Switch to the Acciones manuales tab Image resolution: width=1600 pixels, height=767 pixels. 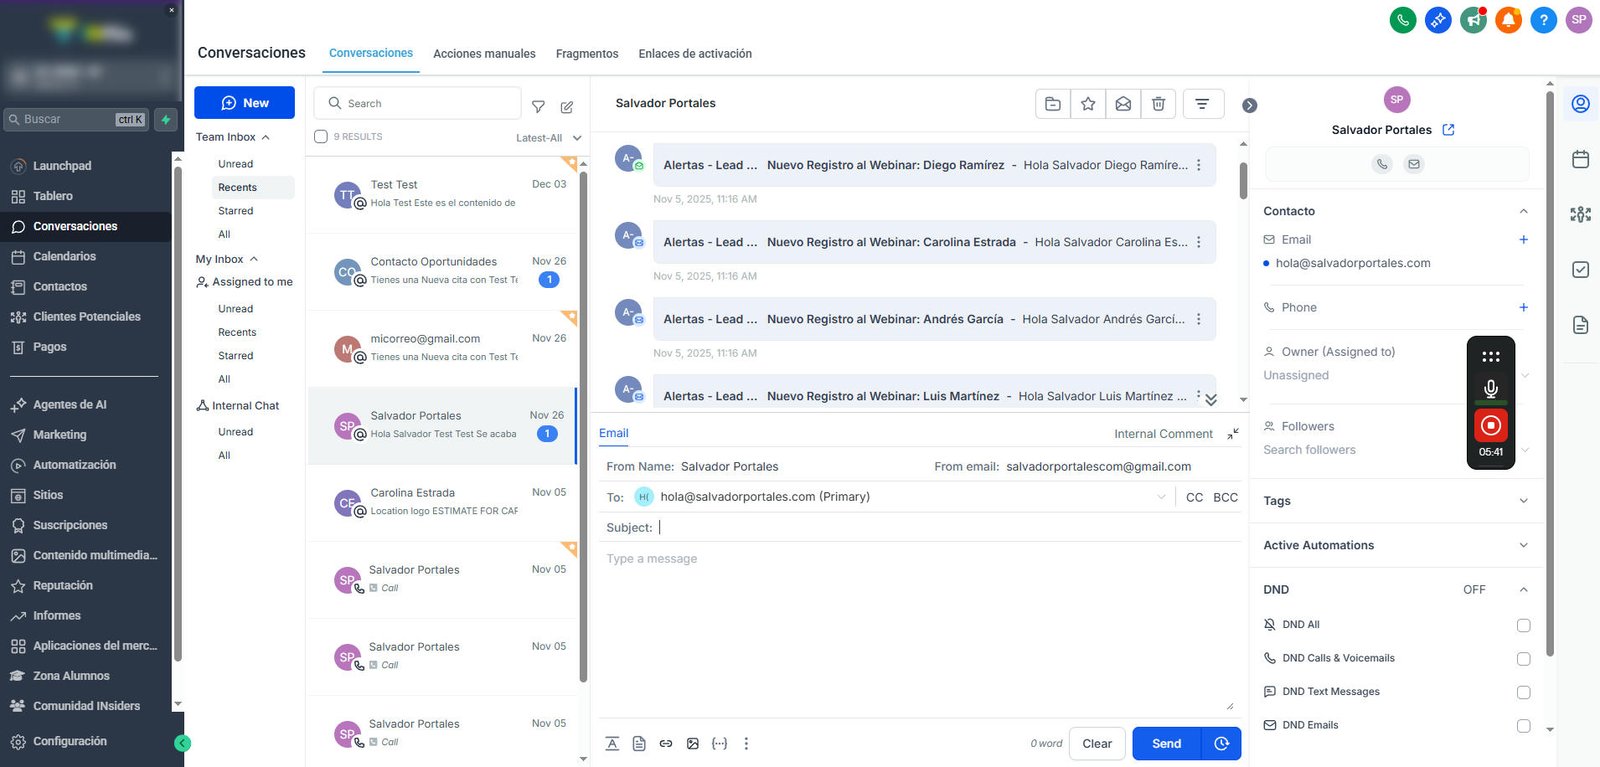(x=484, y=54)
